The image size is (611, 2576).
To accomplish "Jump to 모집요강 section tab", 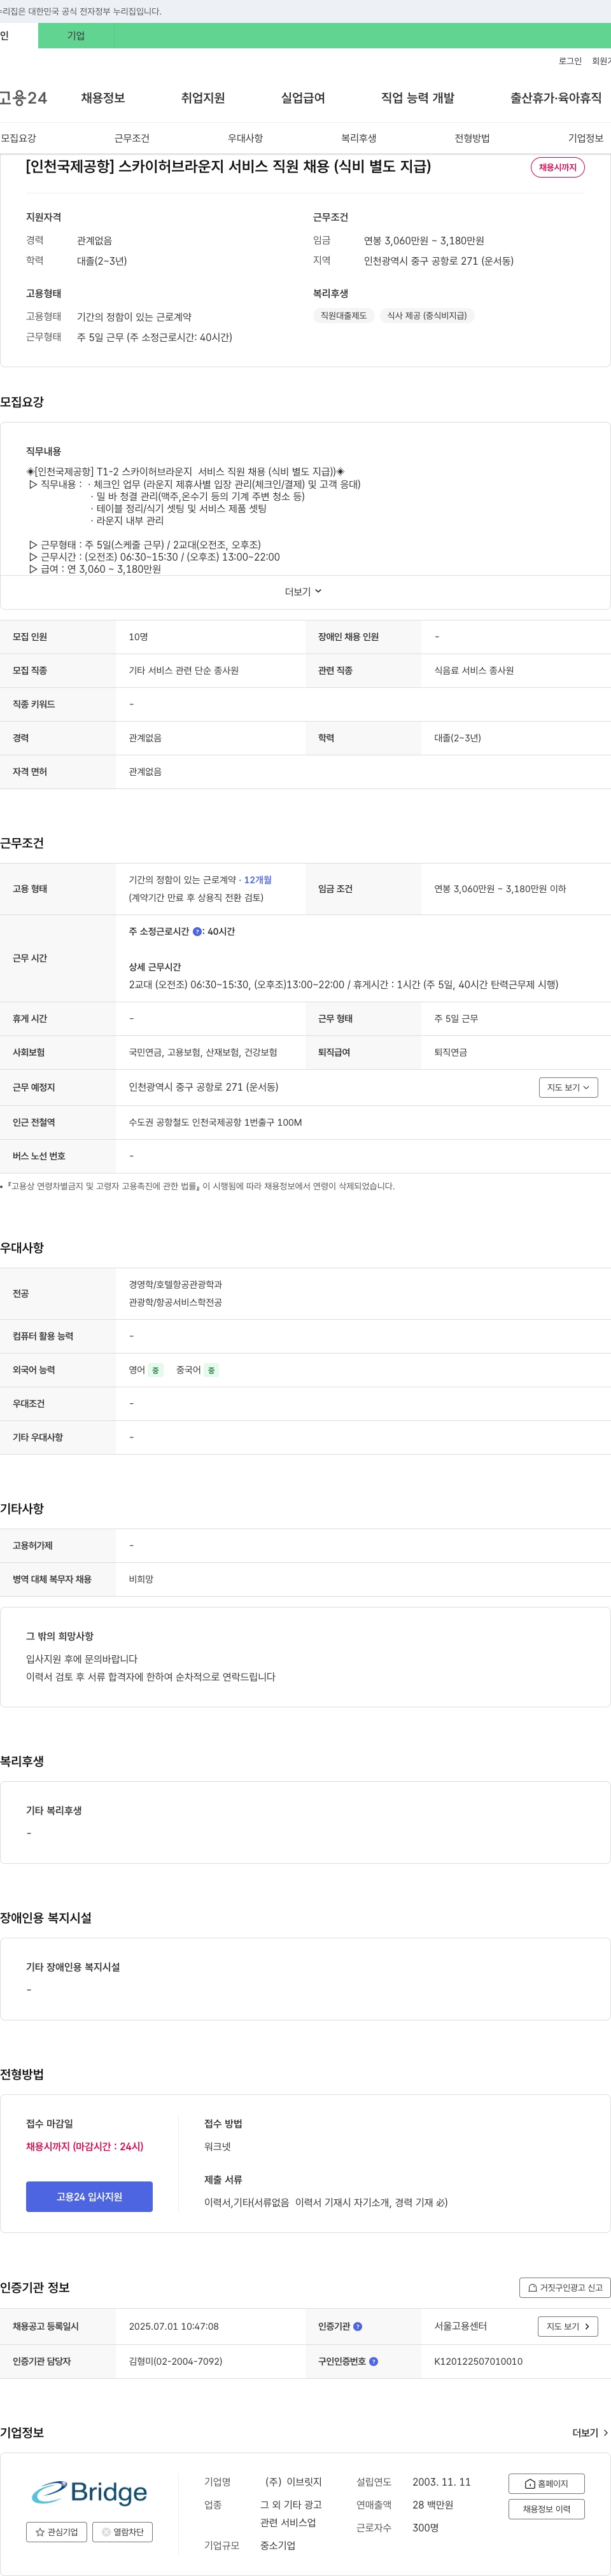I will (18, 138).
